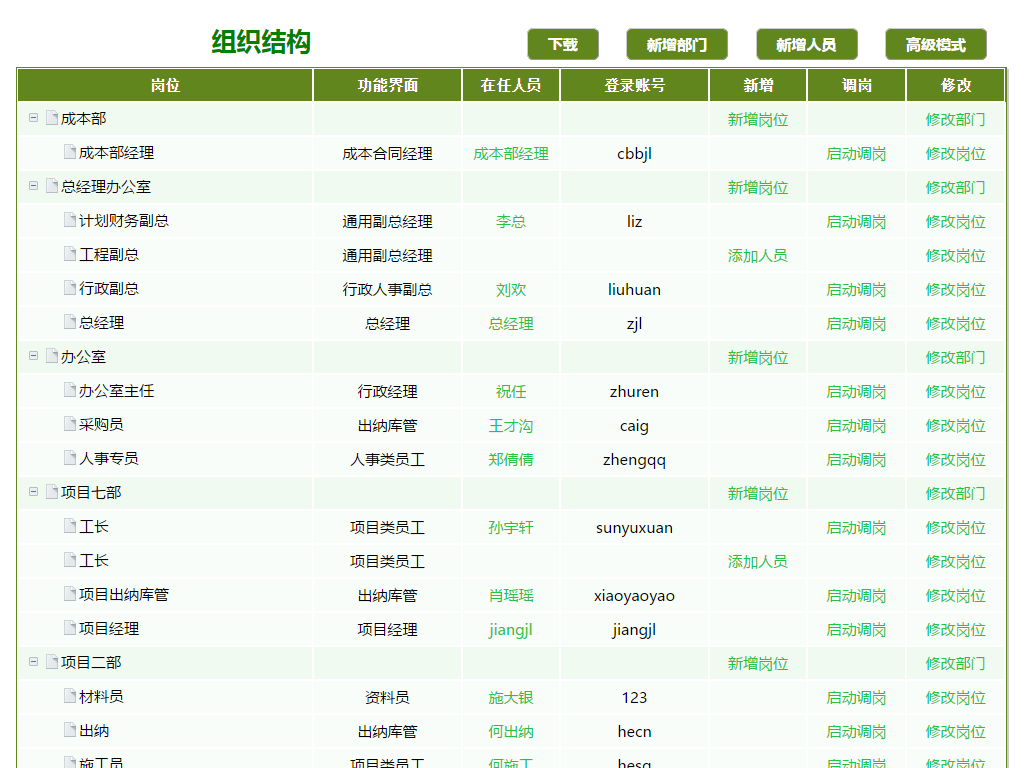Select the login account cell liuhuan

tap(634, 289)
